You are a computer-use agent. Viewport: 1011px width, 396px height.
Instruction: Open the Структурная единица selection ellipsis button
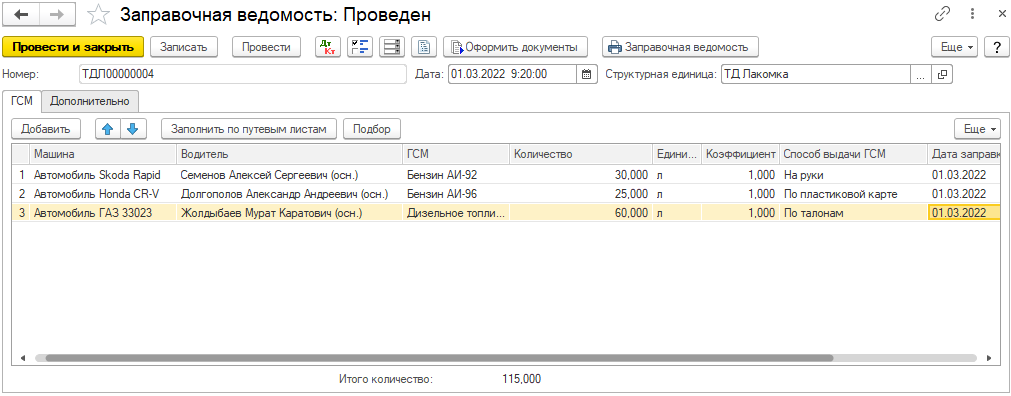(920, 74)
